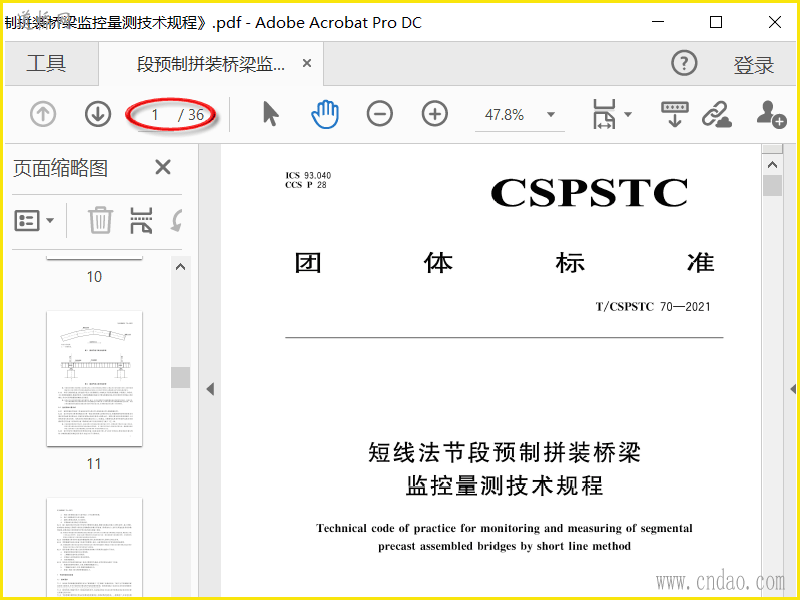Close the Adobe Acrobat window
This screenshot has height=600, width=800.
point(775,22)
